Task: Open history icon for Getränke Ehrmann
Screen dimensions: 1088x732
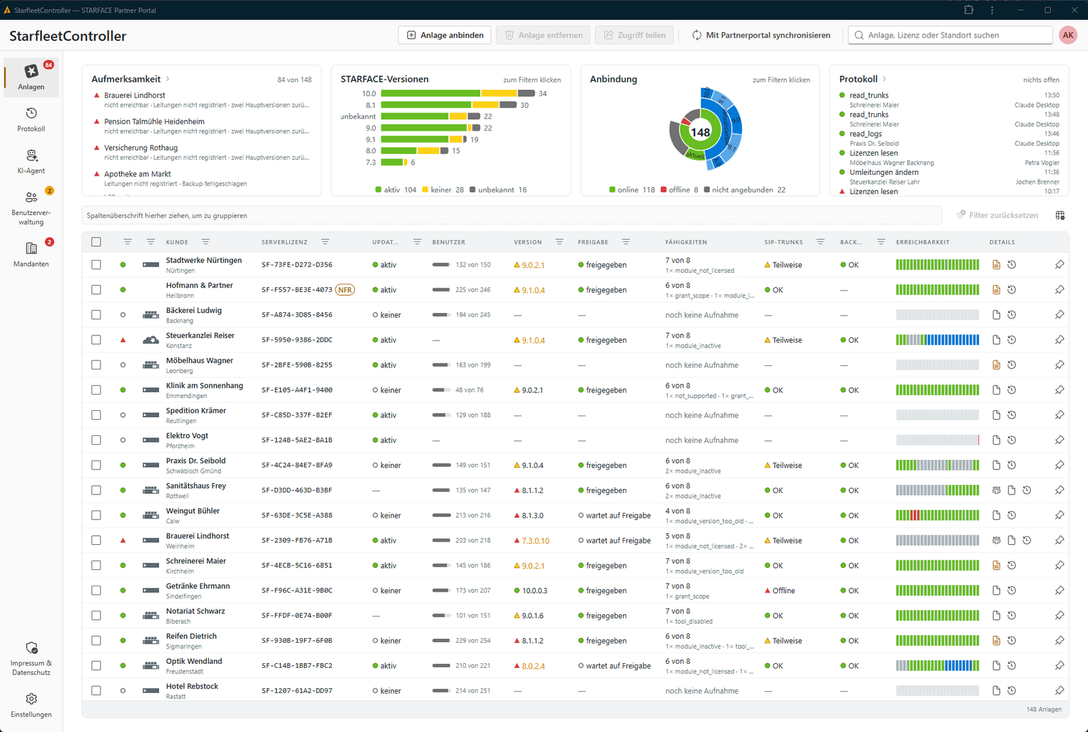Action: pyautogui.click(x=1012, y=590)
